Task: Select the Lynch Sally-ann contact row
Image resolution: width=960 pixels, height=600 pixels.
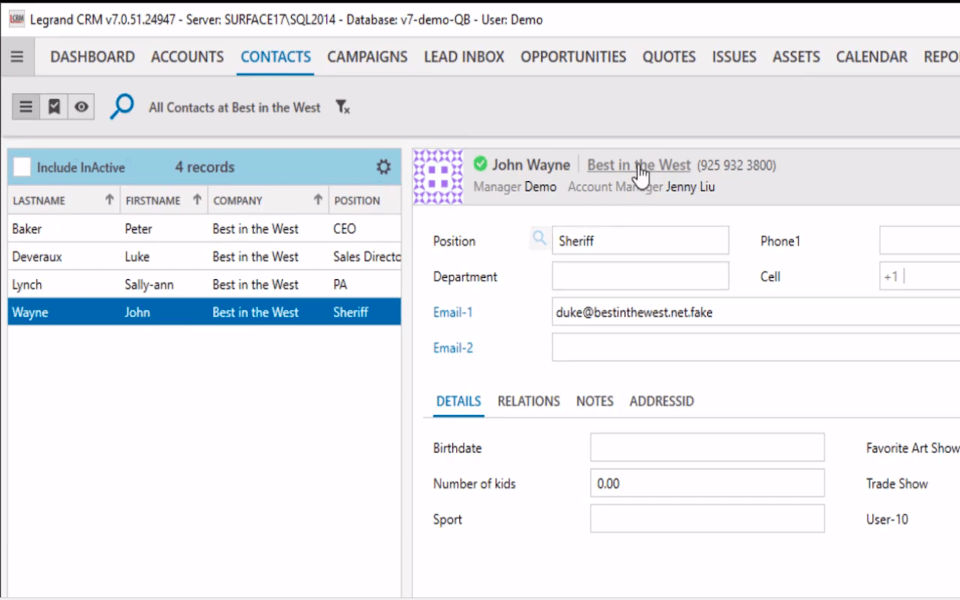Action: [x=204, y=285]
